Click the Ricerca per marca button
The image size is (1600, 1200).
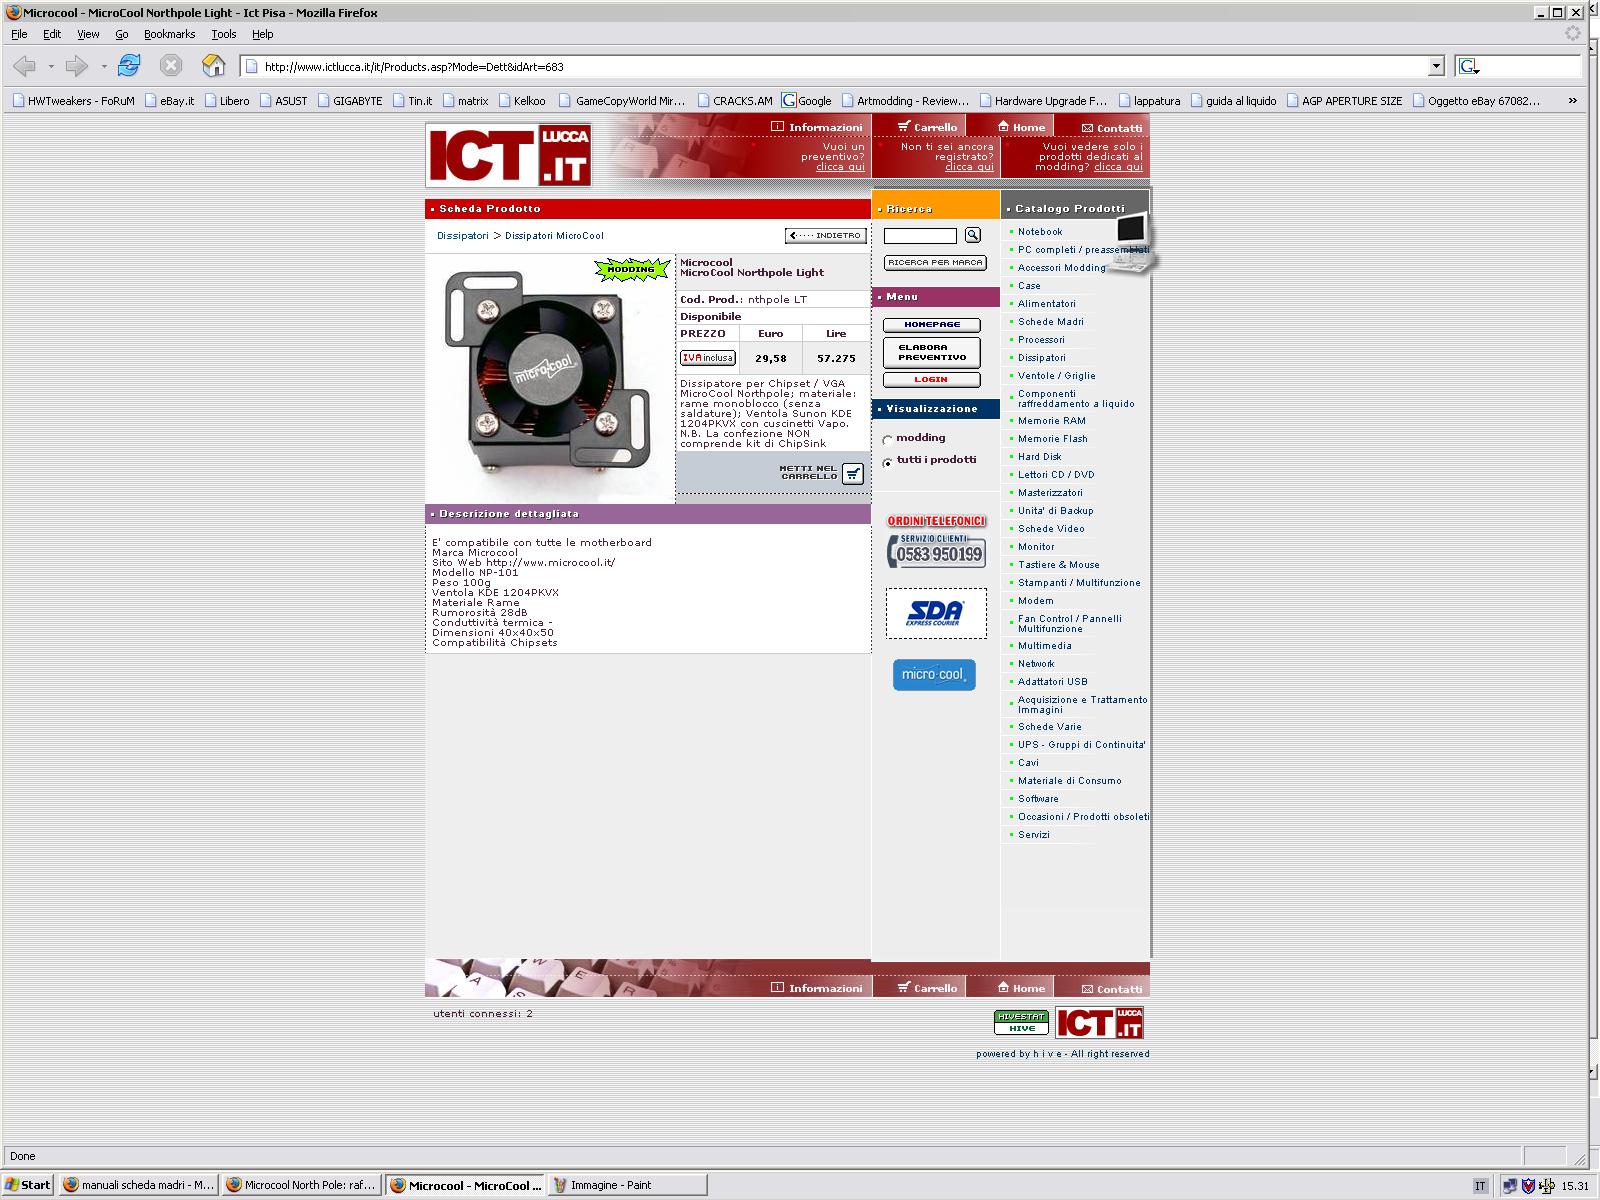click(935, 263)
